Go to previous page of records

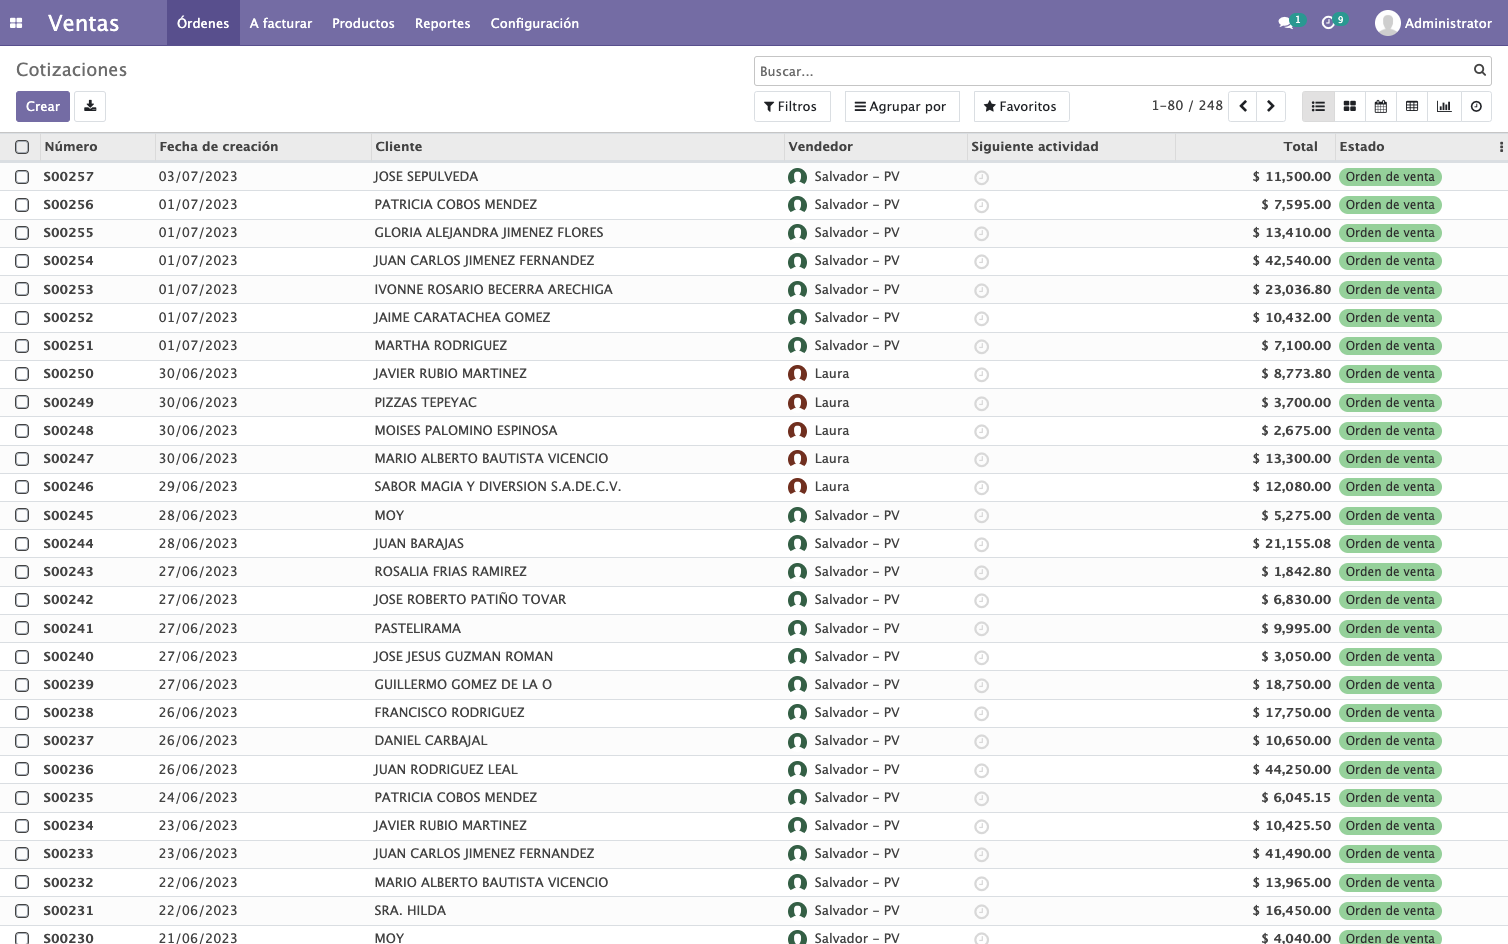pos(1243,106)
